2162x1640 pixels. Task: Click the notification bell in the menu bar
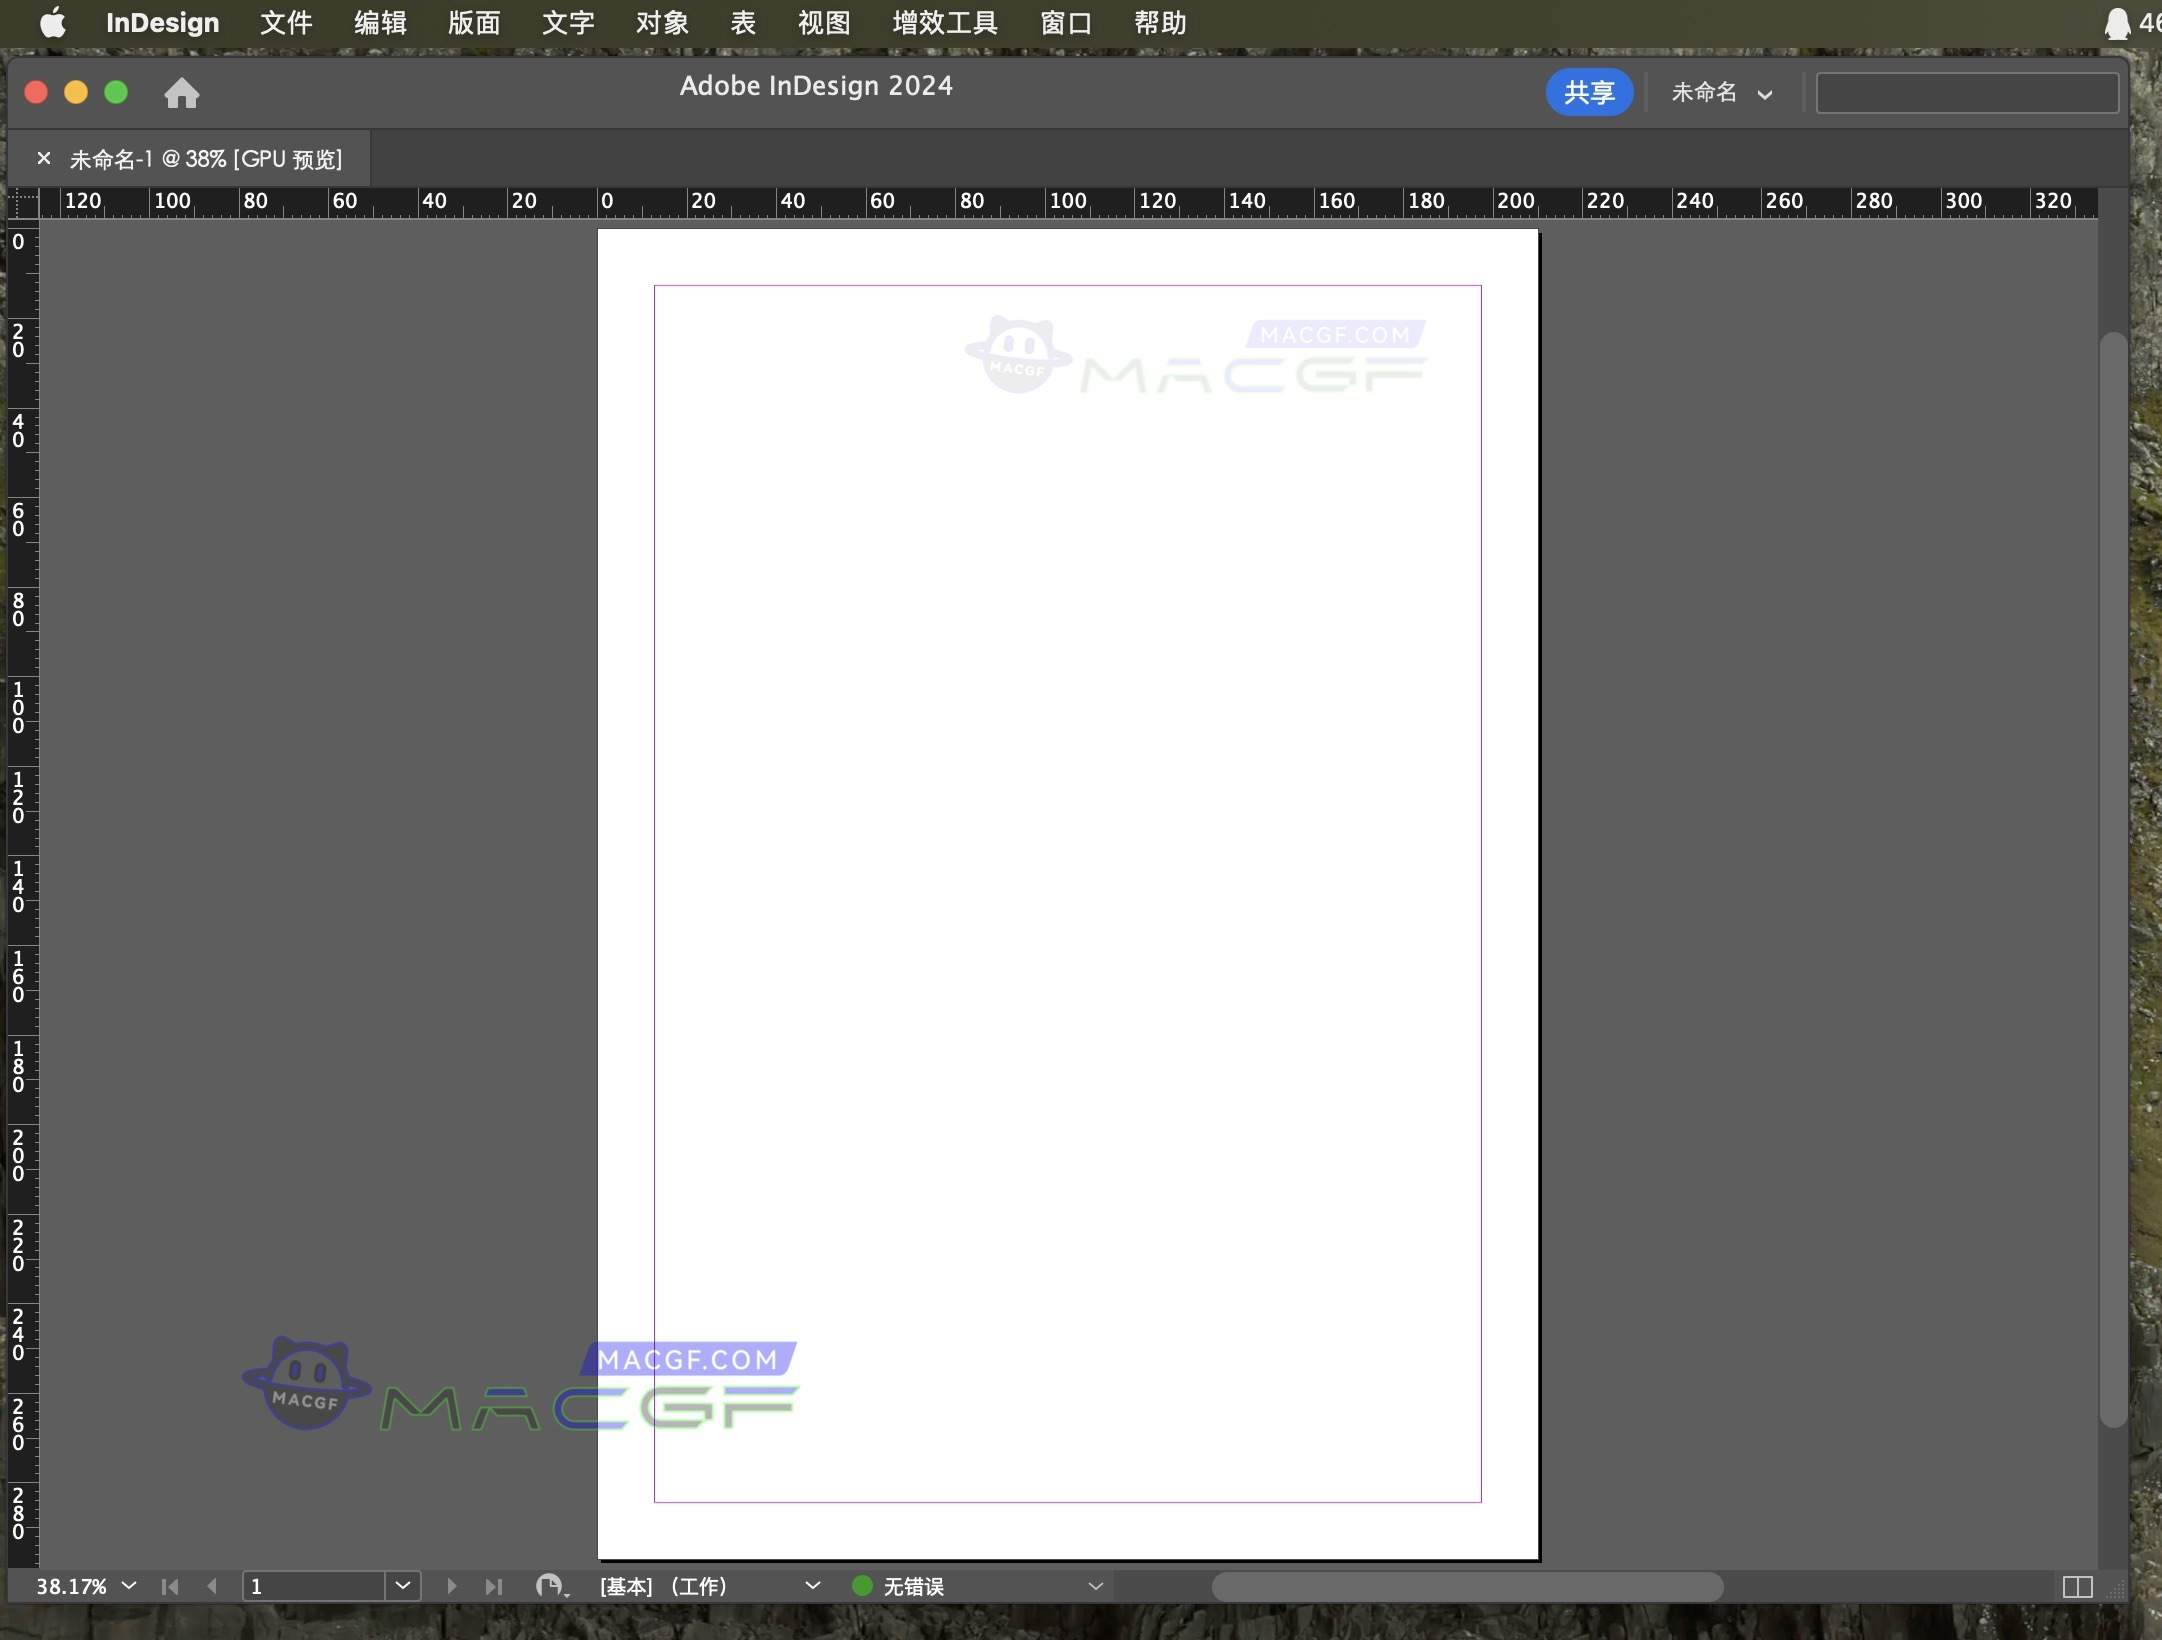point(2117,22)
